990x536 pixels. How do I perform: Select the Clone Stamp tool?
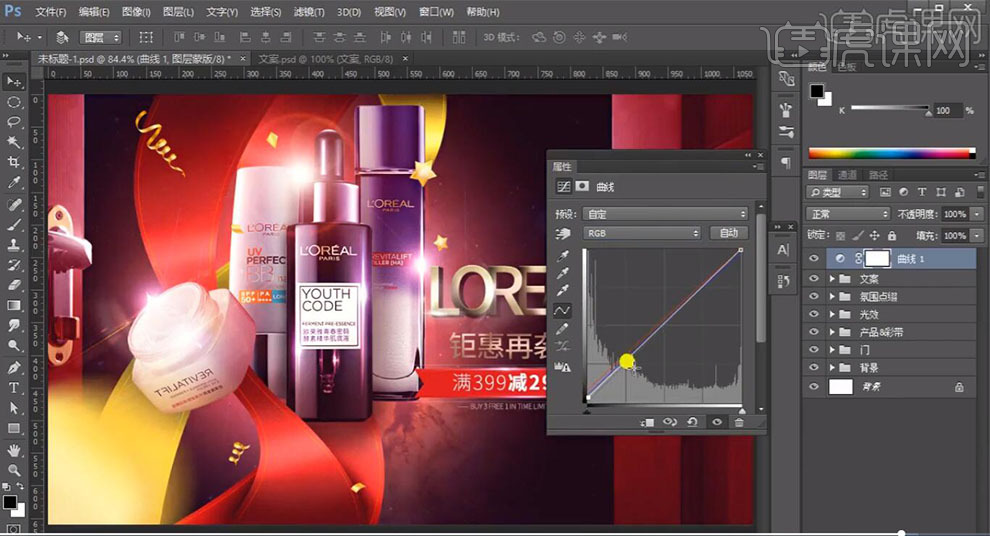tap(13, 245)
